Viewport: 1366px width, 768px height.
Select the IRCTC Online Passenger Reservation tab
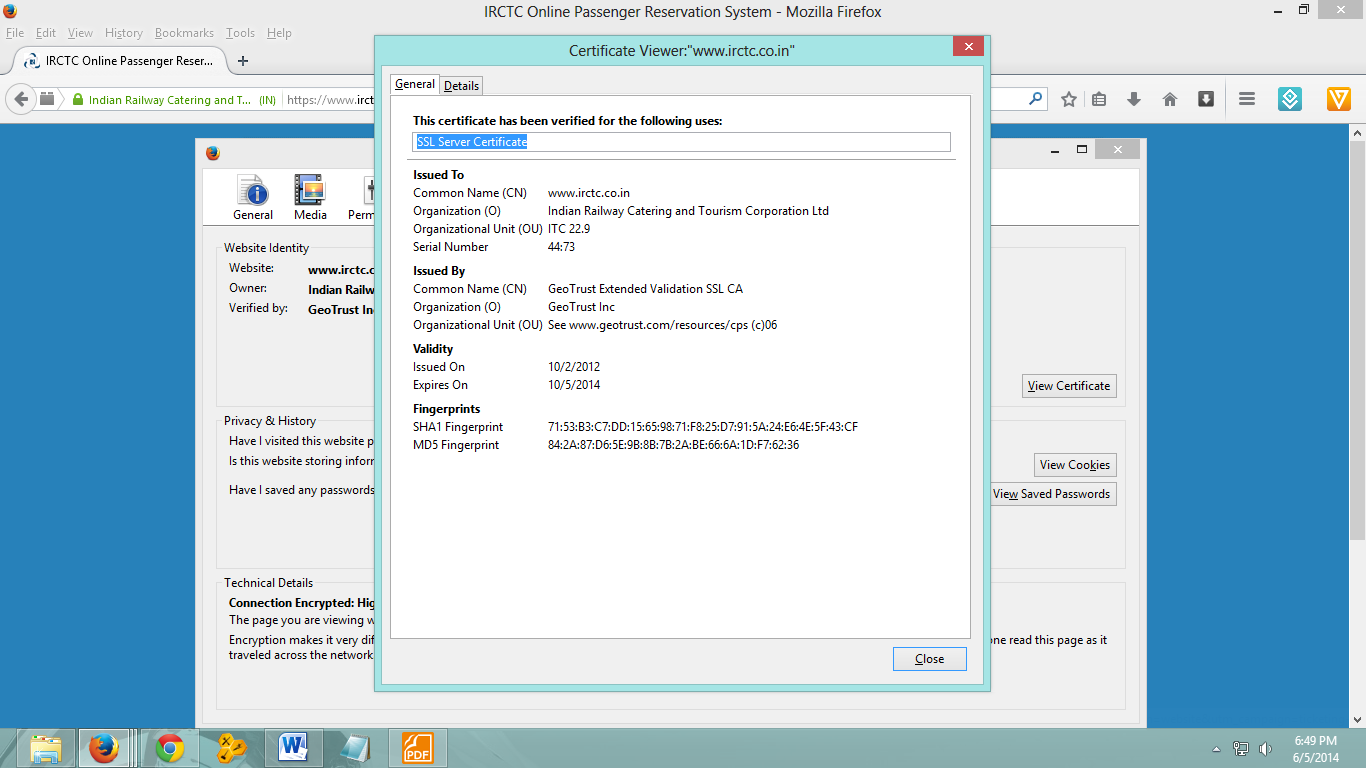click(118, 61)
